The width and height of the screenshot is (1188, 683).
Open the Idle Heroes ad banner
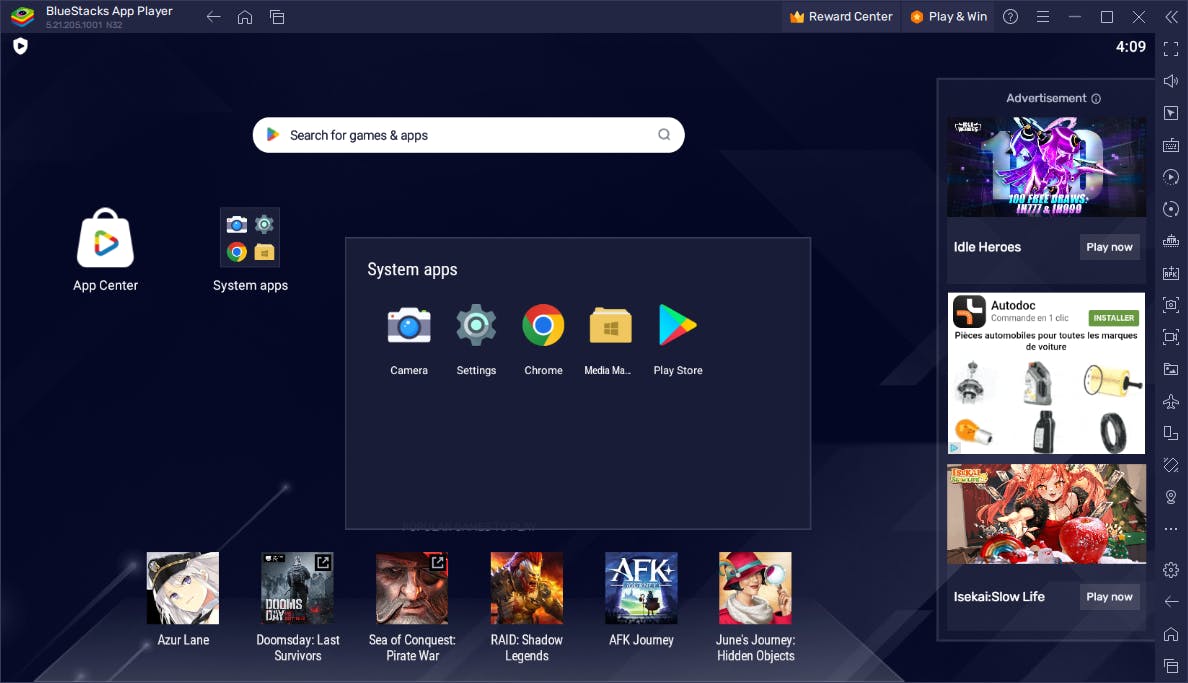coord(1046,167)
